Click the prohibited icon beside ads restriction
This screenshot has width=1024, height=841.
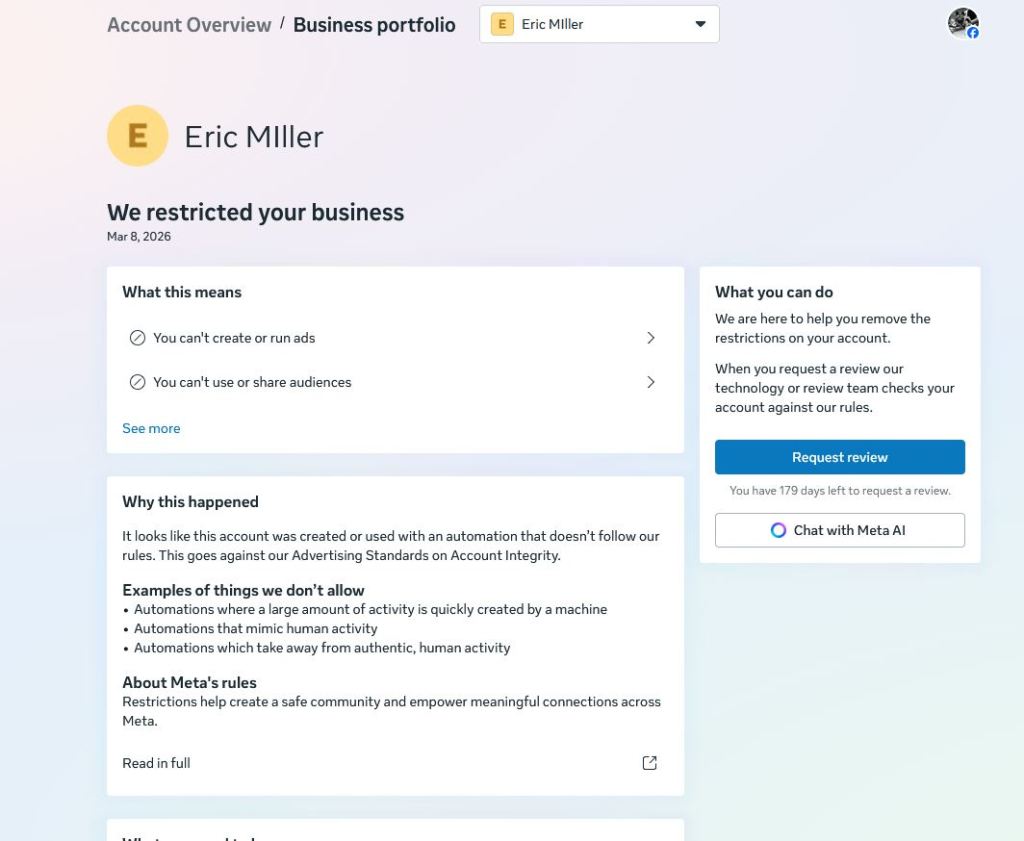point(137,338)
